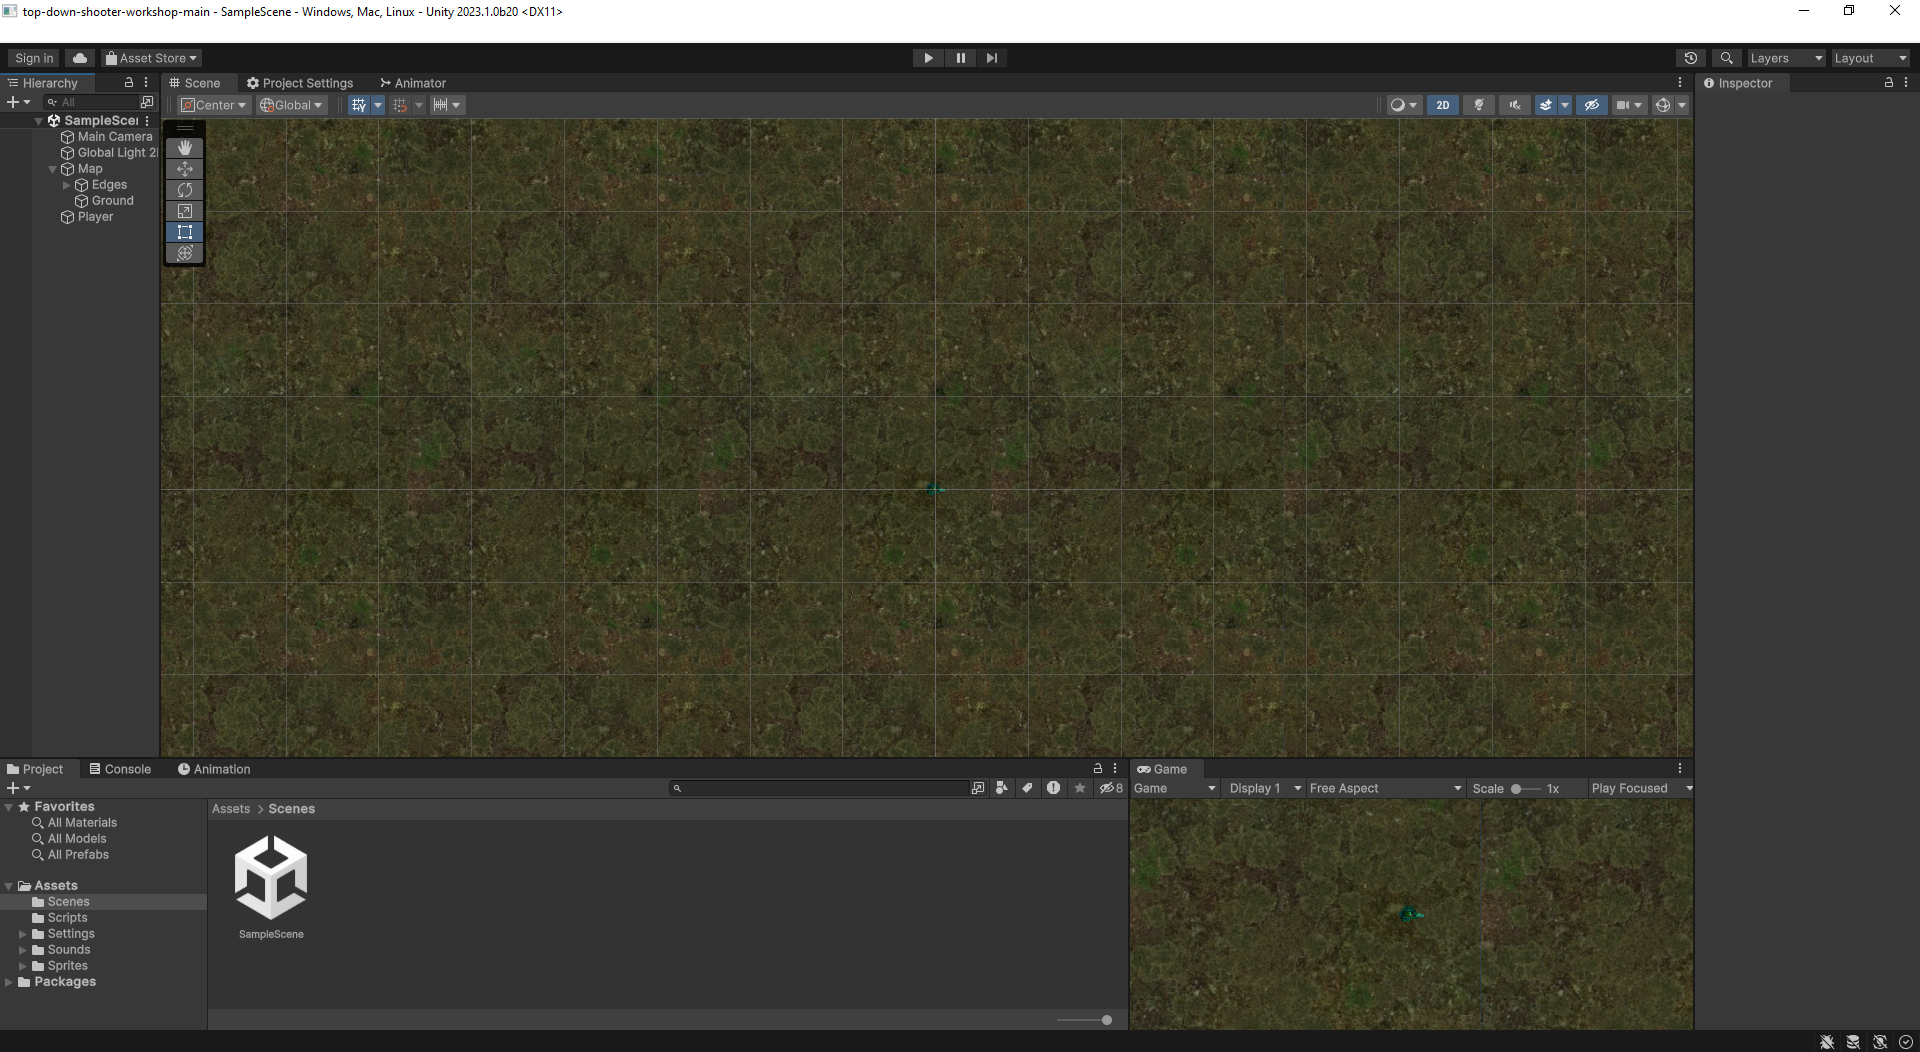
Task: Switch to the Console tab
Action: click(119, 768)
